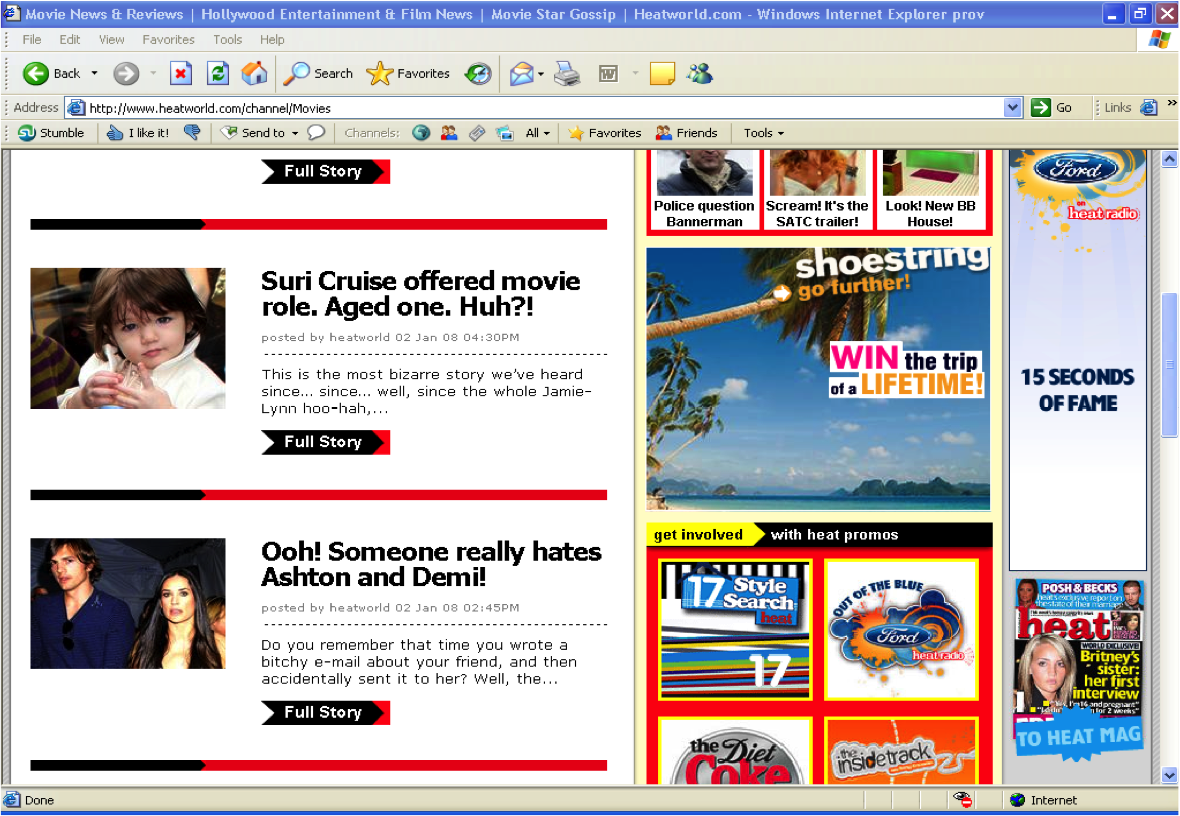Image resolution: width=1180 pixels, height=816 pixels.
Task: Open the View menu
Action: coord(111,39)
